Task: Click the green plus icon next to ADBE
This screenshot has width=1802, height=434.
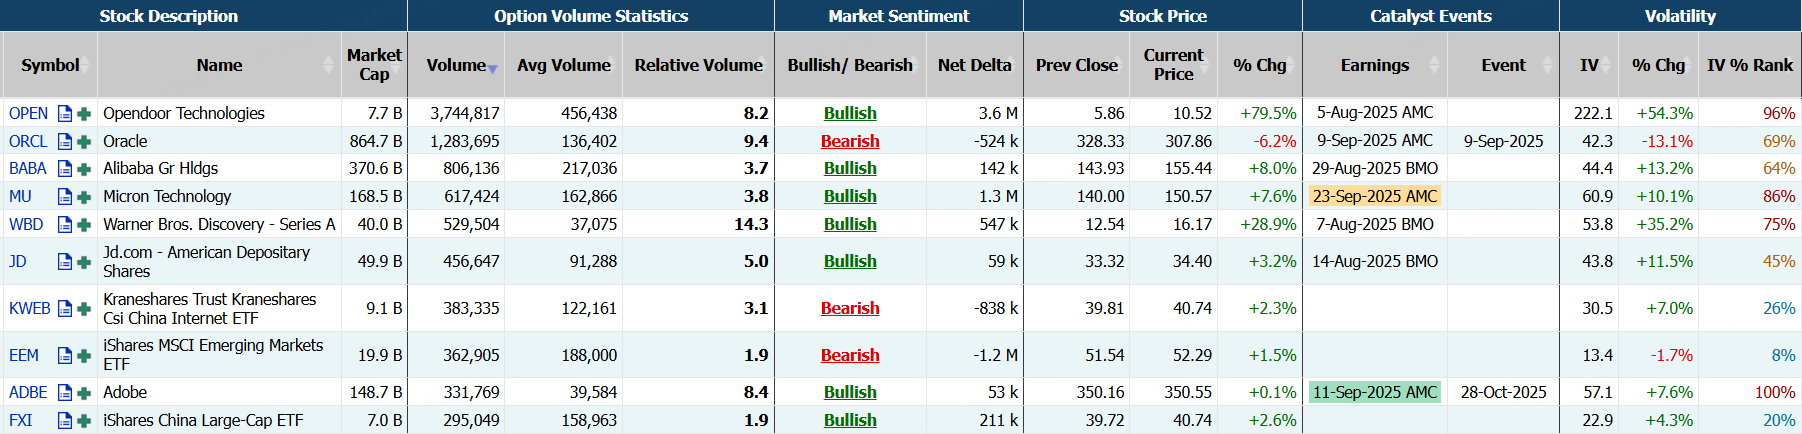Action: (84, 393)
